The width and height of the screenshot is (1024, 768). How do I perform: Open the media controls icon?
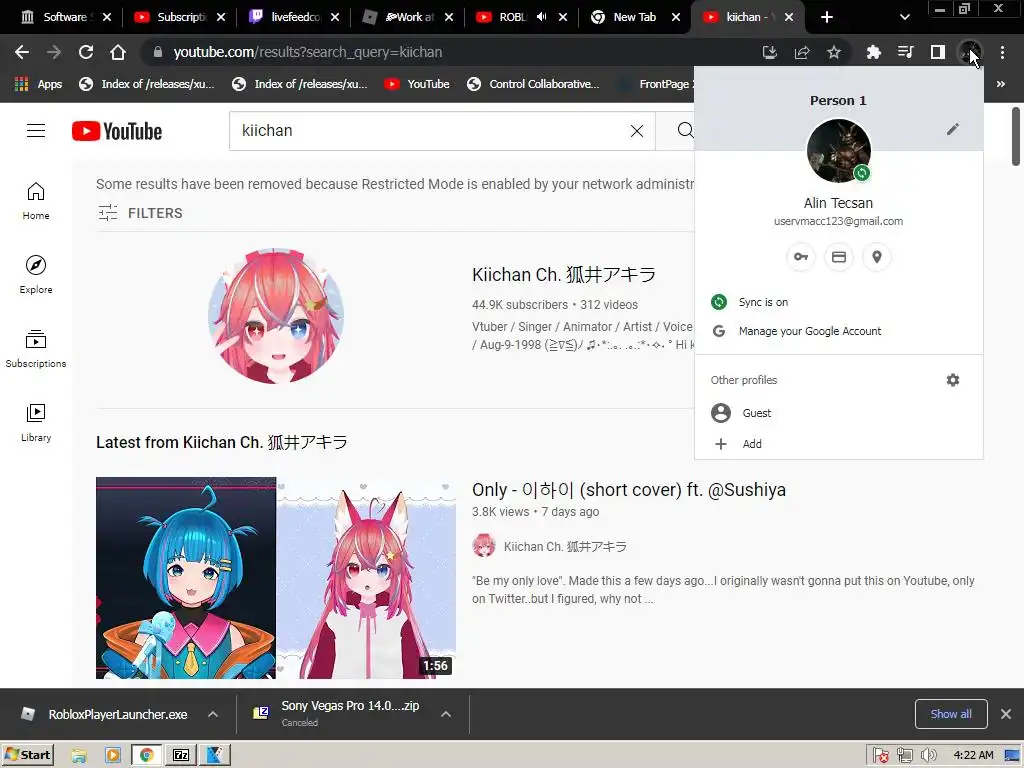(905, 52)
